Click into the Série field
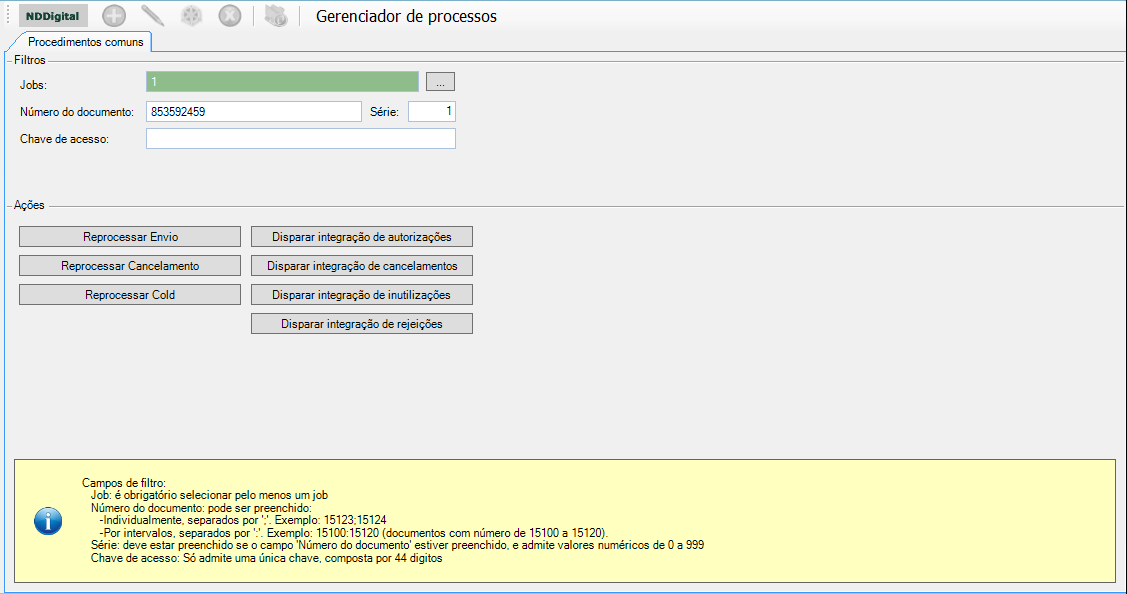Viewport: 1127px width, 594px height. click(432, 111)
